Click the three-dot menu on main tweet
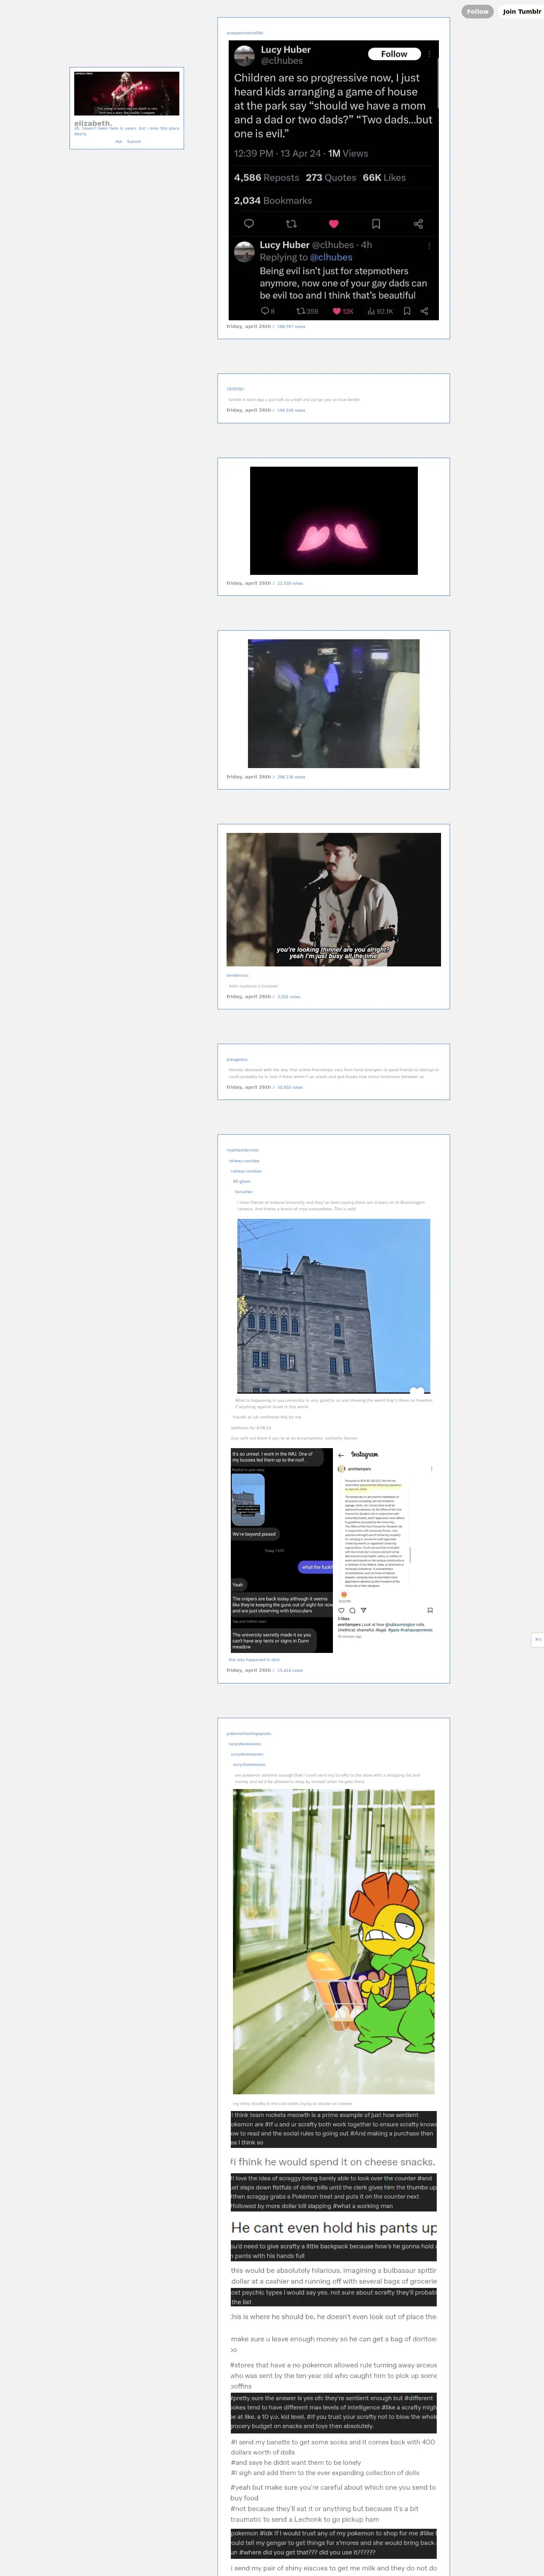 point(430,54)
